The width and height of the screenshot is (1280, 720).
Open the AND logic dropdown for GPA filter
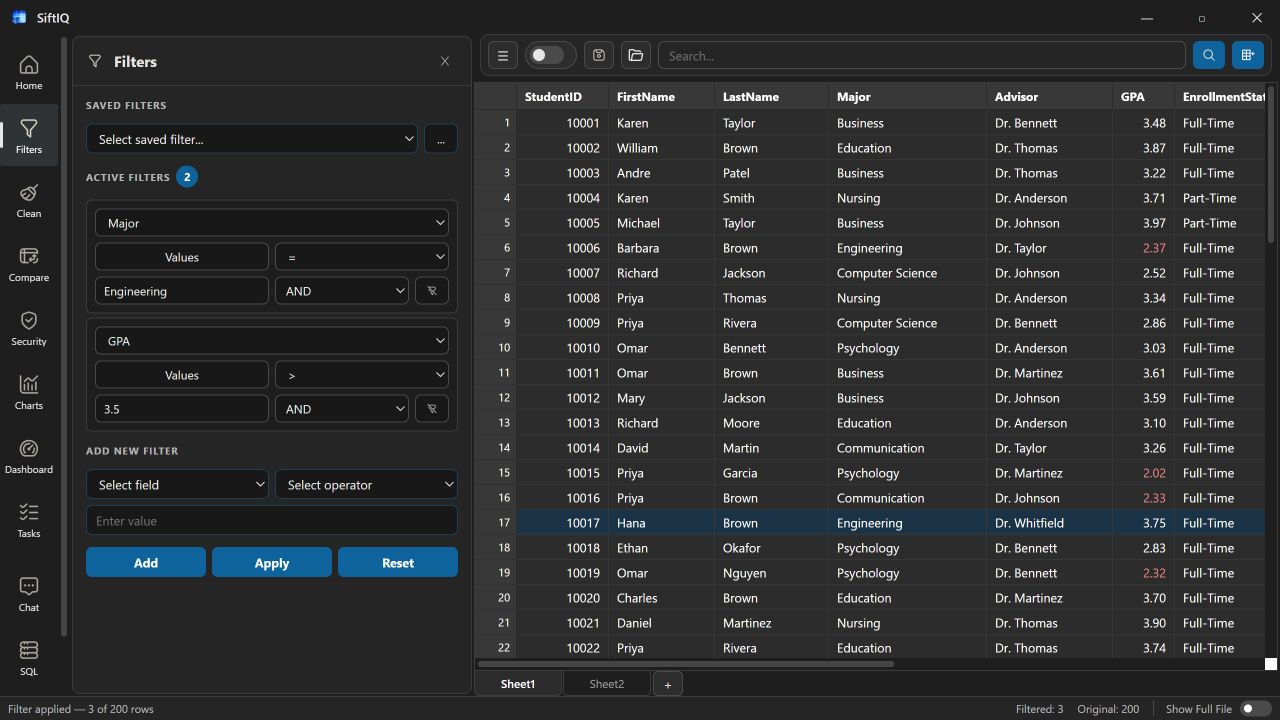(x=342, y=409)
